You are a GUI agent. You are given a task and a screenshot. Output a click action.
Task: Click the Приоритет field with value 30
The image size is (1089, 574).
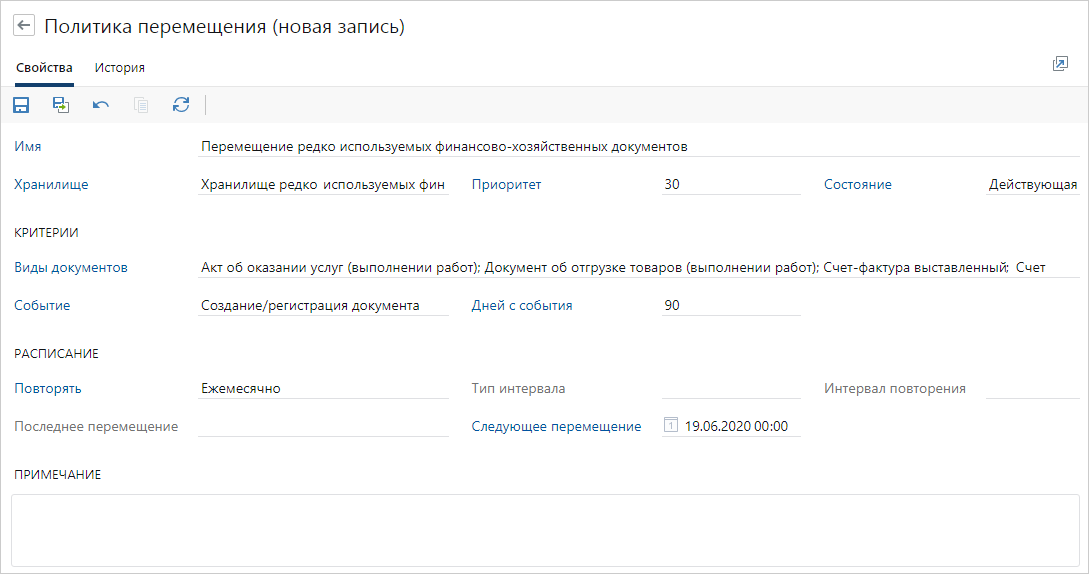pyautogui.click(x=730, y=185)
